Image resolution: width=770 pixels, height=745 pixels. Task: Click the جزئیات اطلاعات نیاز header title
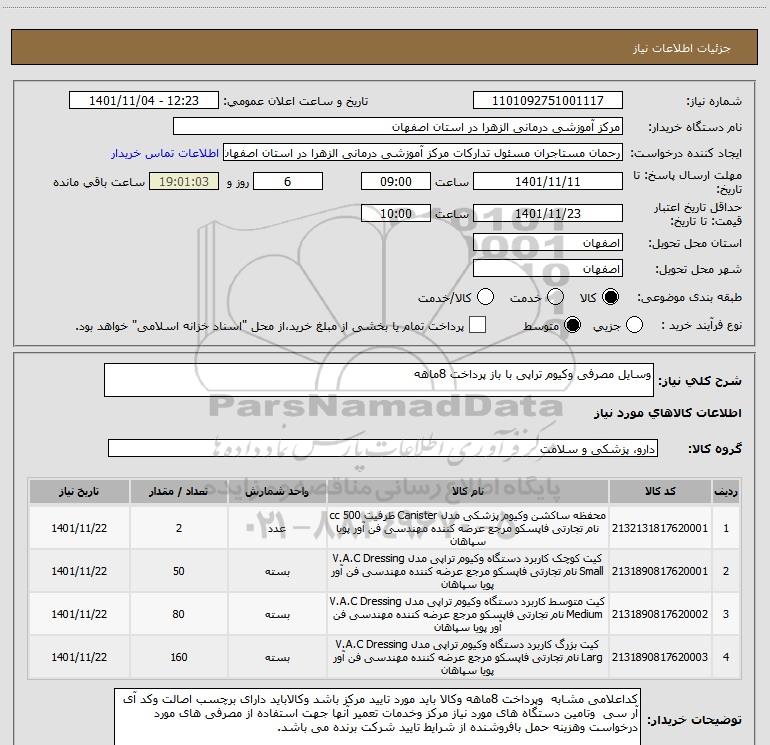click(x=682, y=48)
